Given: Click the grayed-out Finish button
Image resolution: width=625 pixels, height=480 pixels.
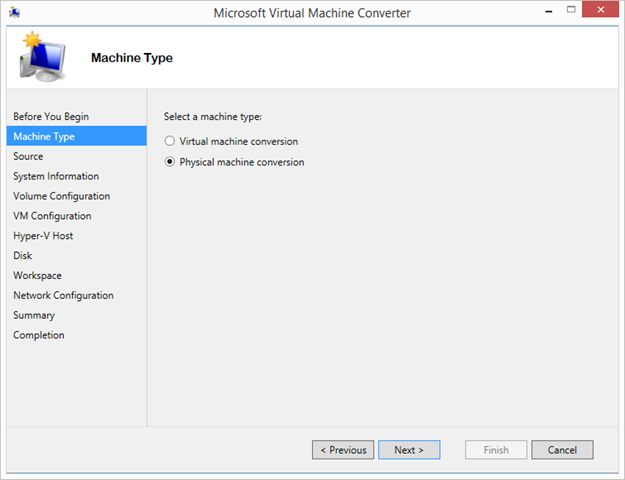Looking at the screenshot, I should click(496, 450).
